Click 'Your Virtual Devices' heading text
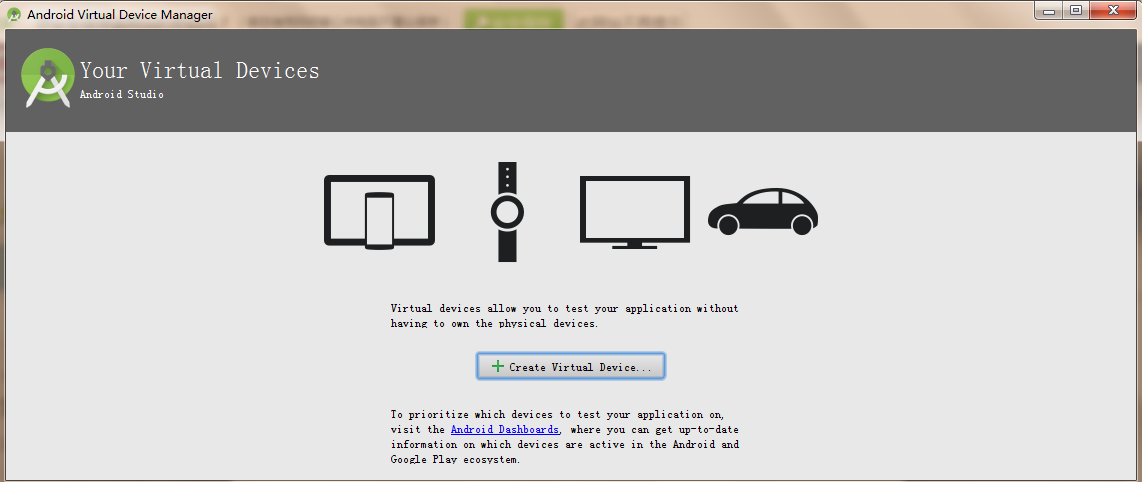 (x=200, y=71)
